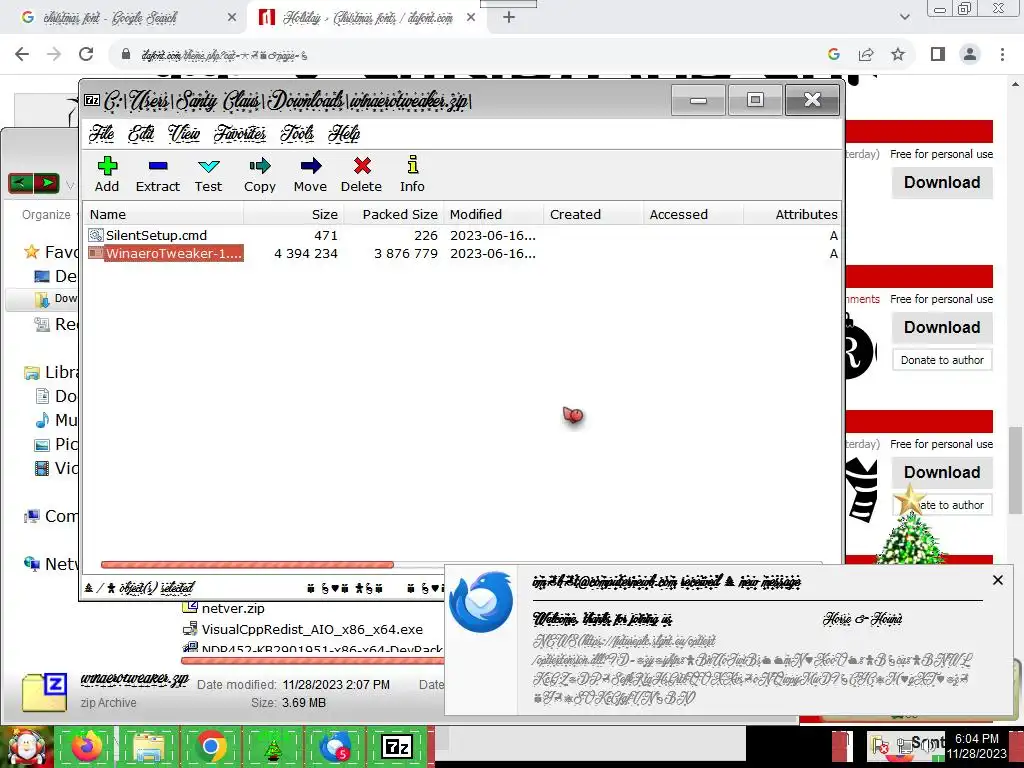Click the Thunderbird logo in the notification
The height and width of the screenshot is (768, 1024).
(x=481, y=602)
